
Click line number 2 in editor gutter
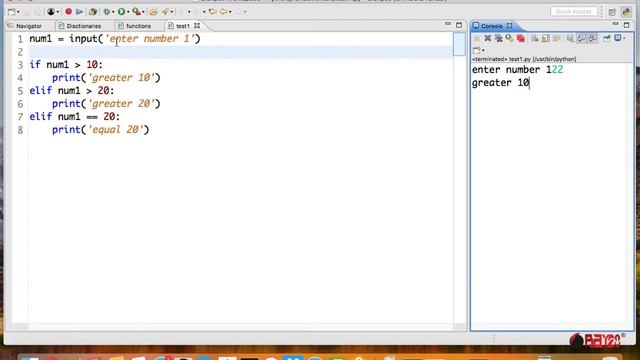click(20, 52)
